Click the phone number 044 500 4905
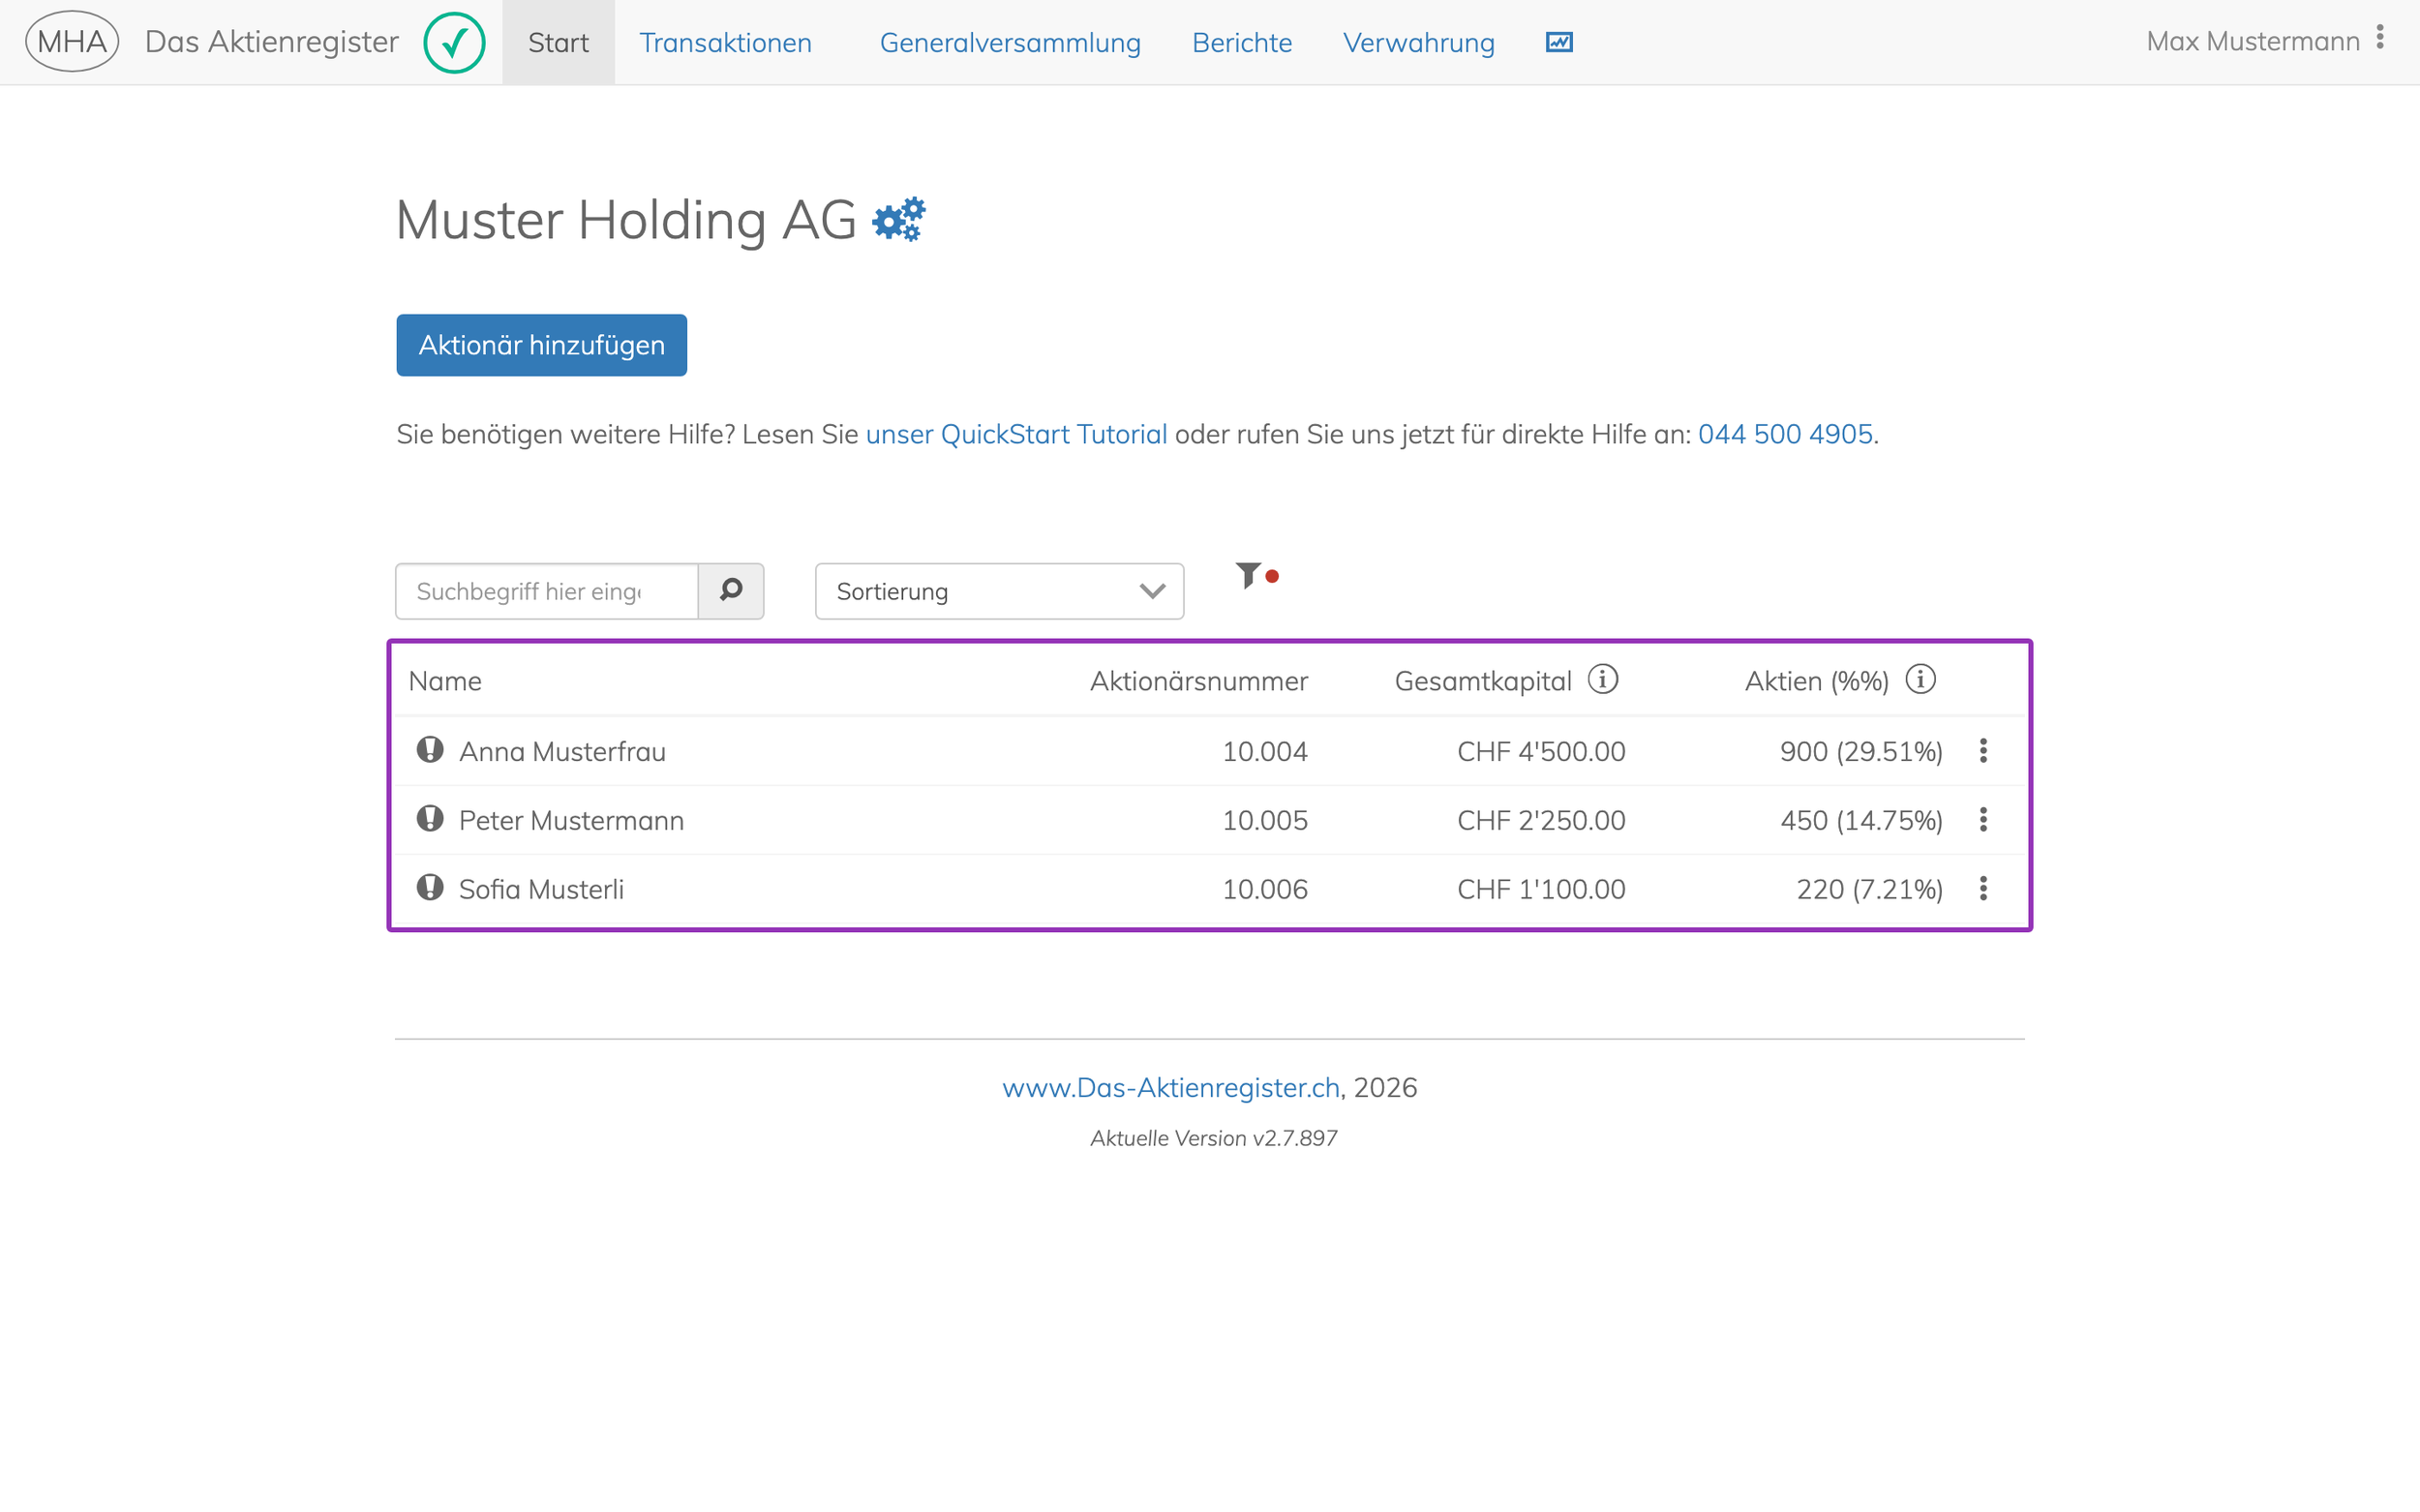Viewport: 2420px width, 1512px height. pyautogui.click(x=1785, y=434)
